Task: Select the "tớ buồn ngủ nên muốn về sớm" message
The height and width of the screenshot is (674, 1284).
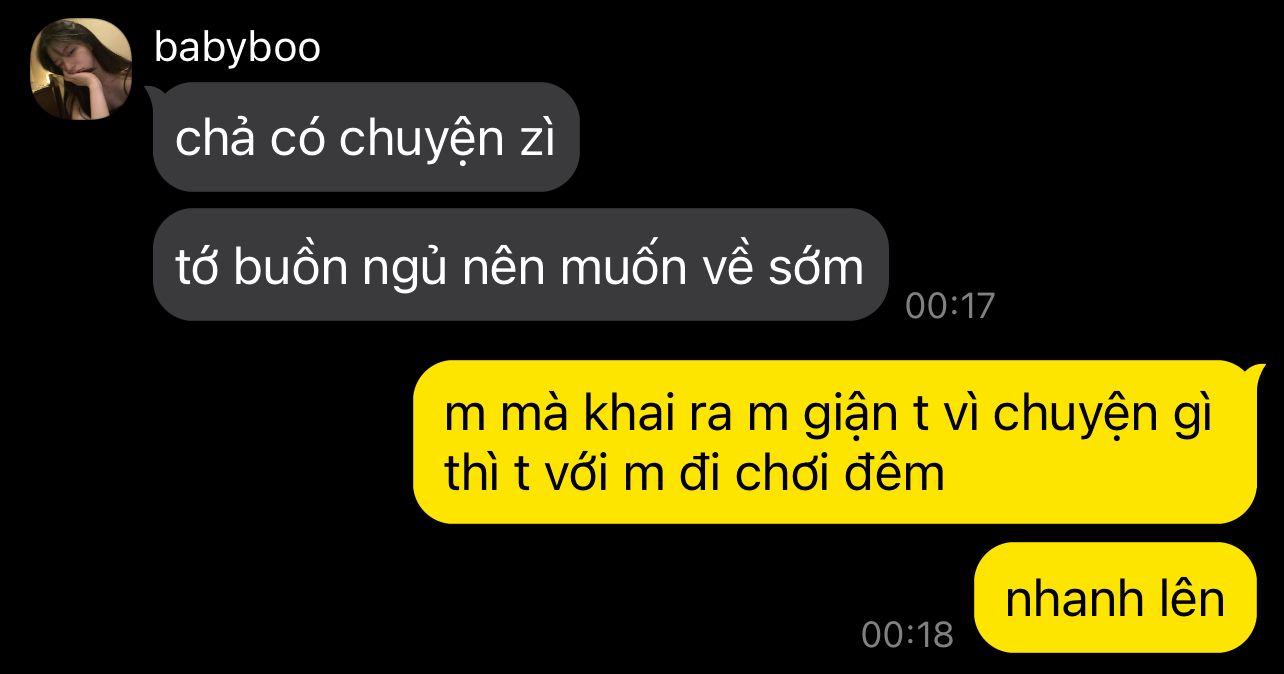Action: (x=520, y=265)
